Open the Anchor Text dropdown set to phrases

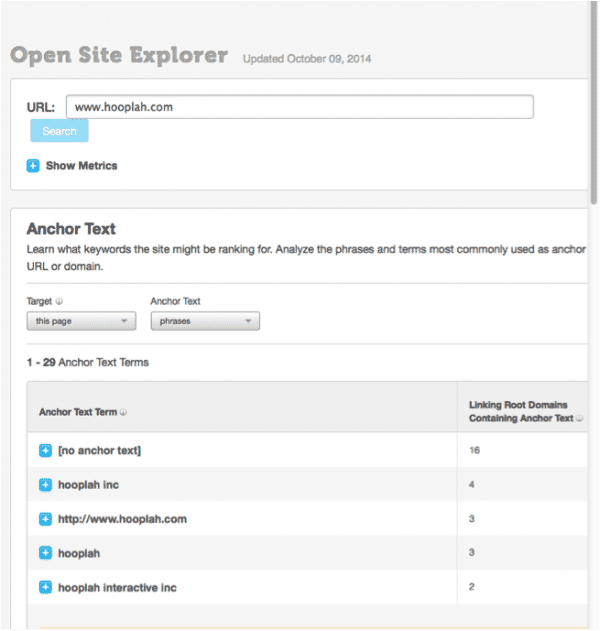tap(205, 321)
